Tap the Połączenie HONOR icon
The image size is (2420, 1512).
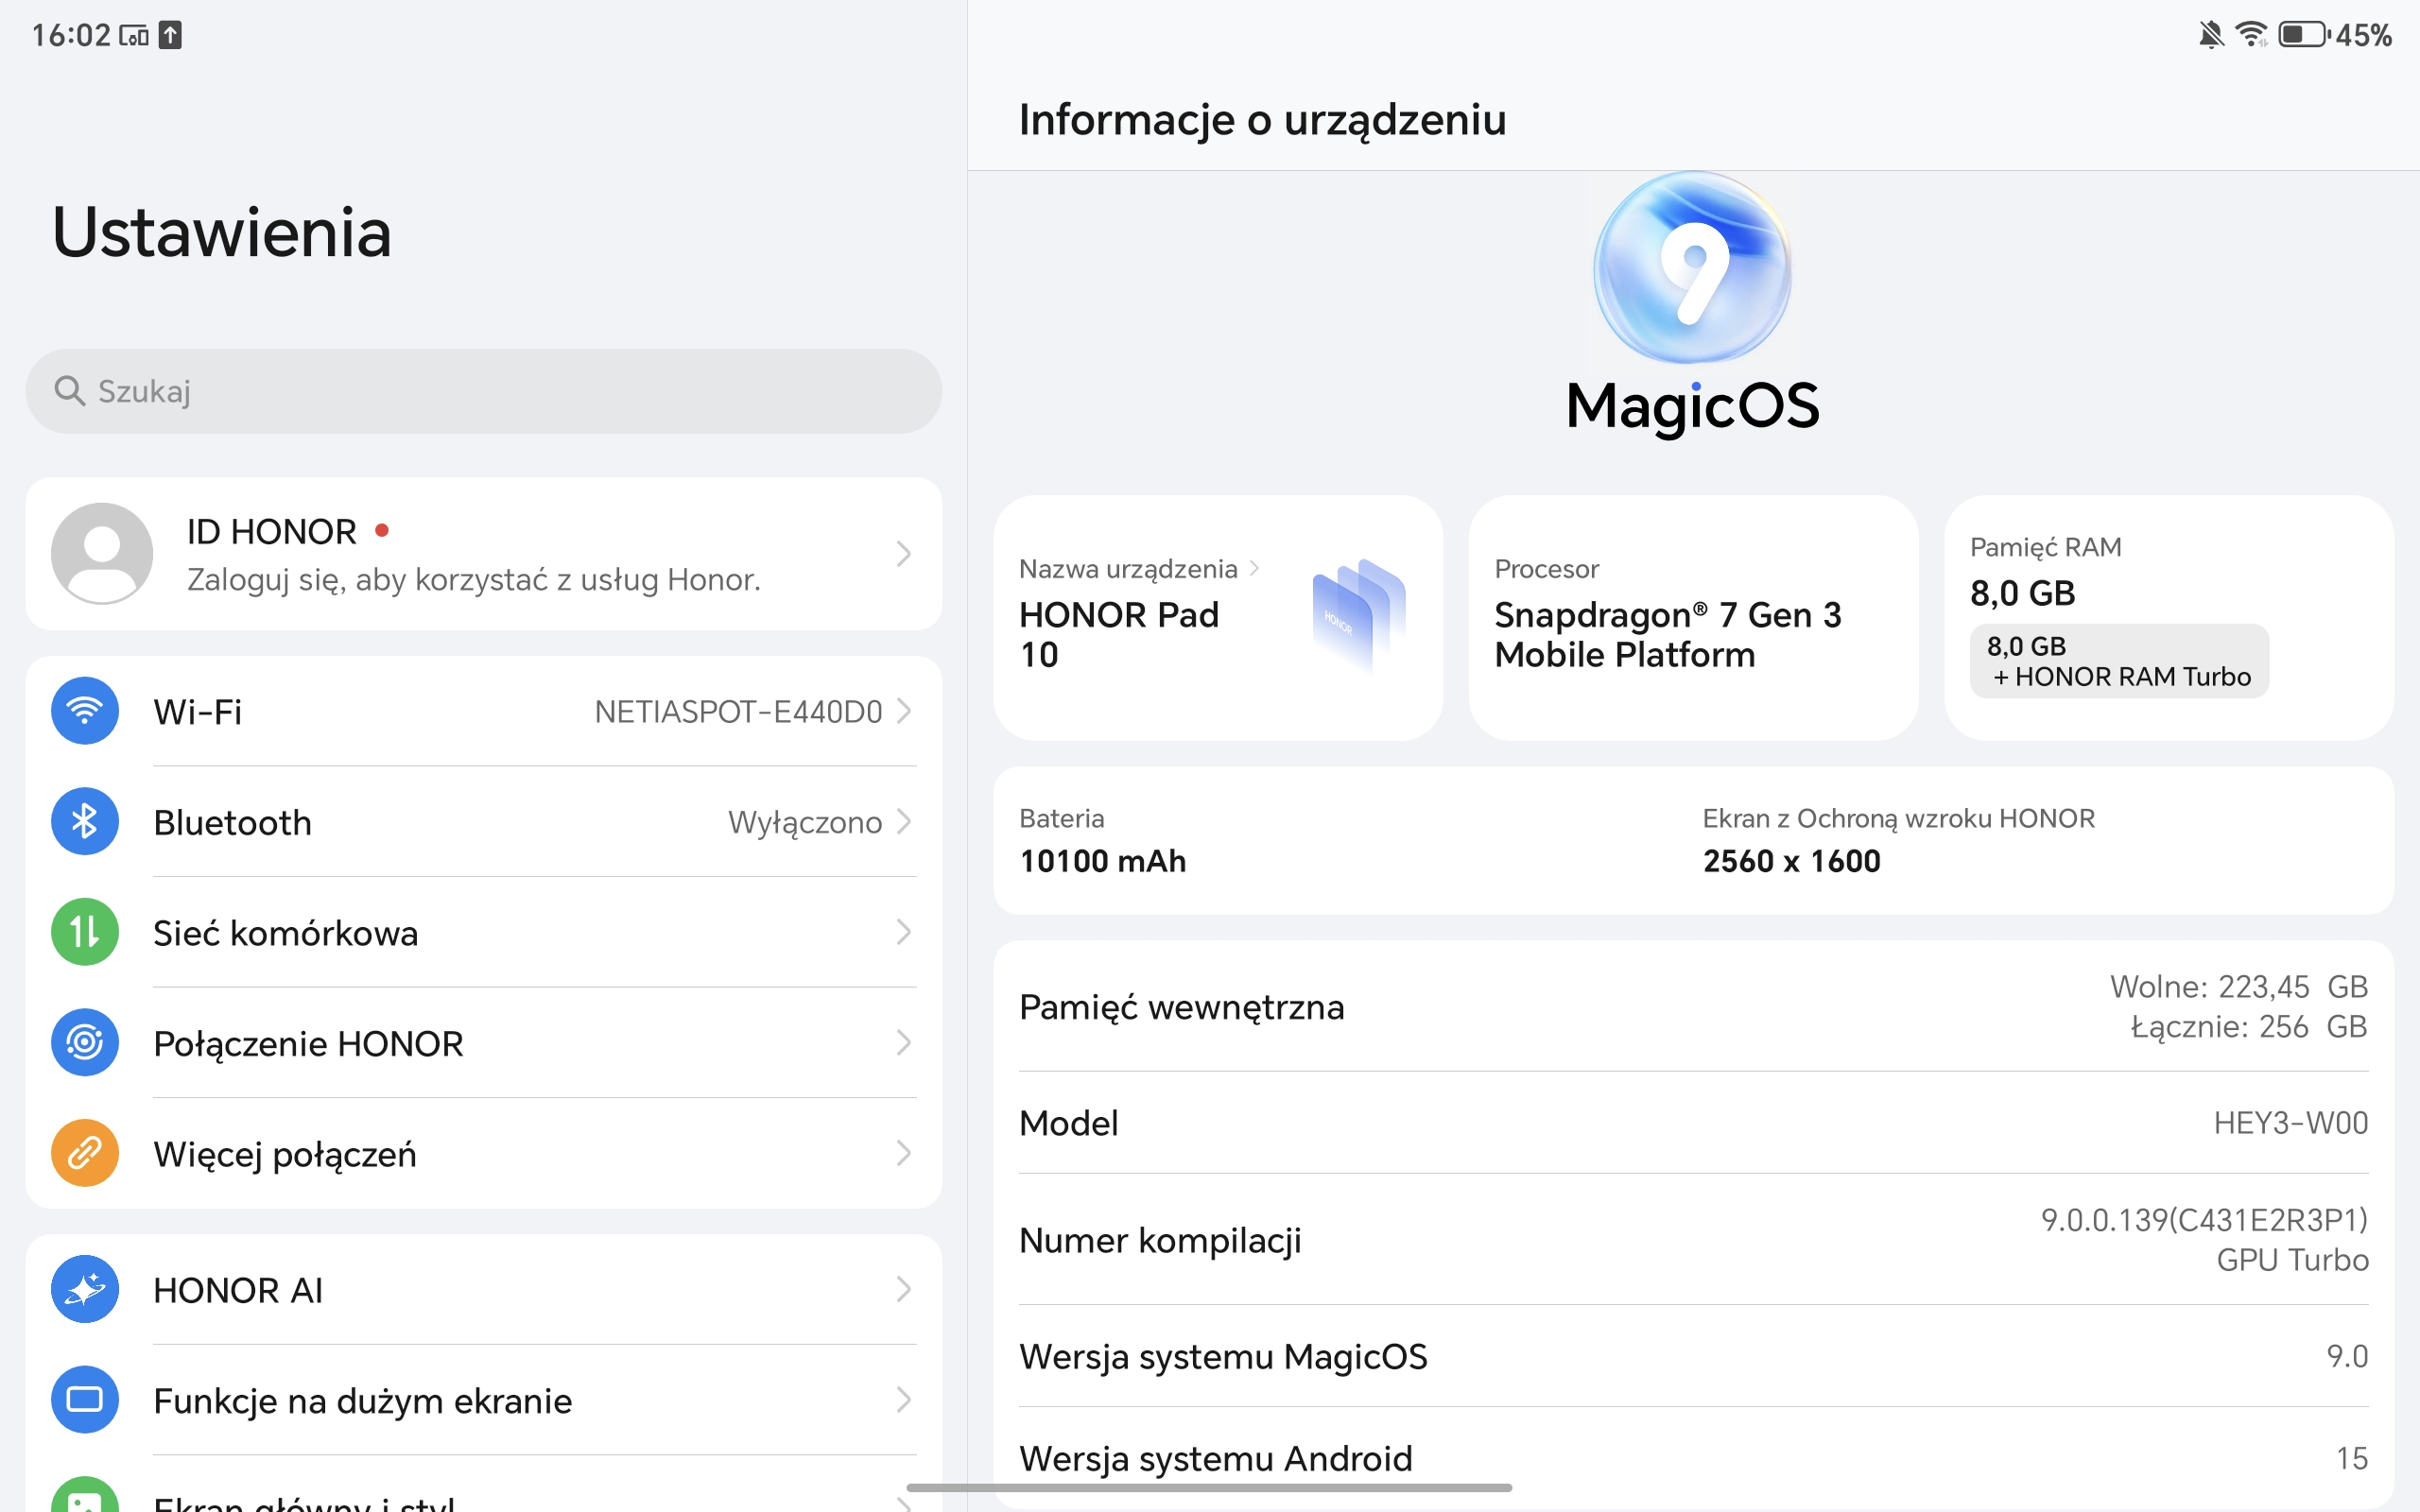point(85,1043)
